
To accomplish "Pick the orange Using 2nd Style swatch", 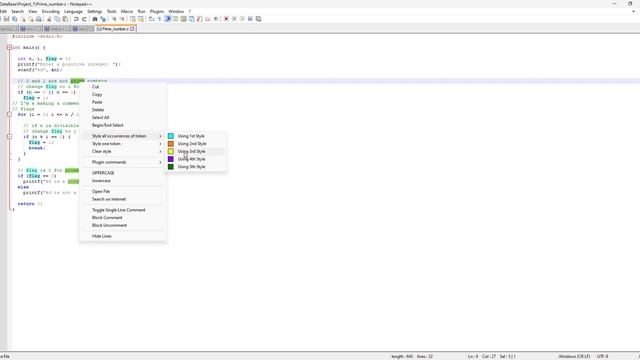I will (x=171, y=144).
